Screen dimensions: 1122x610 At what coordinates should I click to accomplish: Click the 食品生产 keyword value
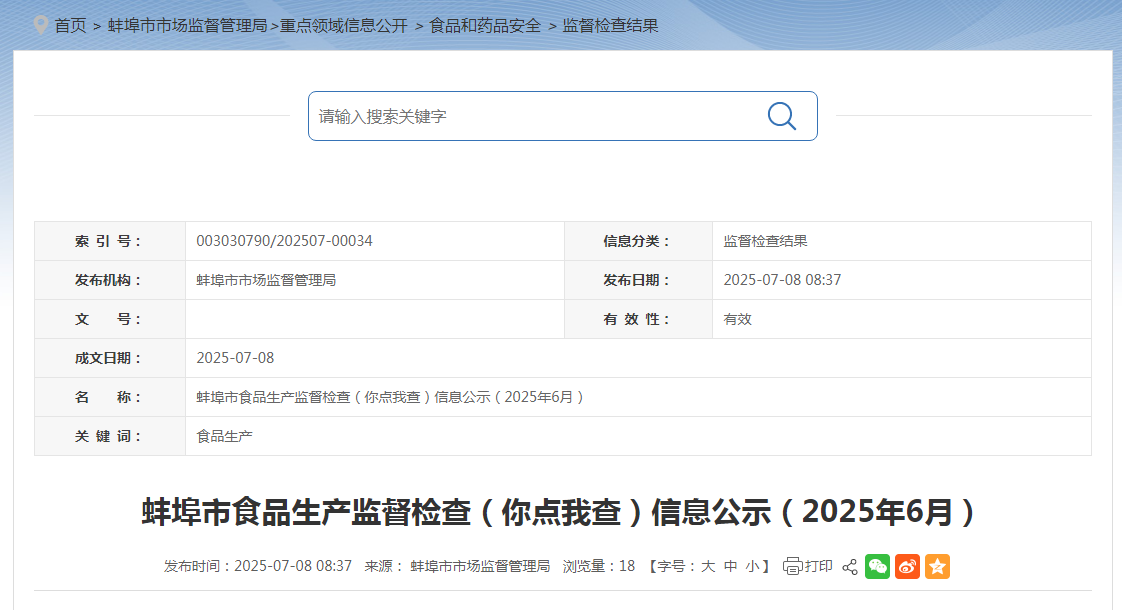[224, 436]
